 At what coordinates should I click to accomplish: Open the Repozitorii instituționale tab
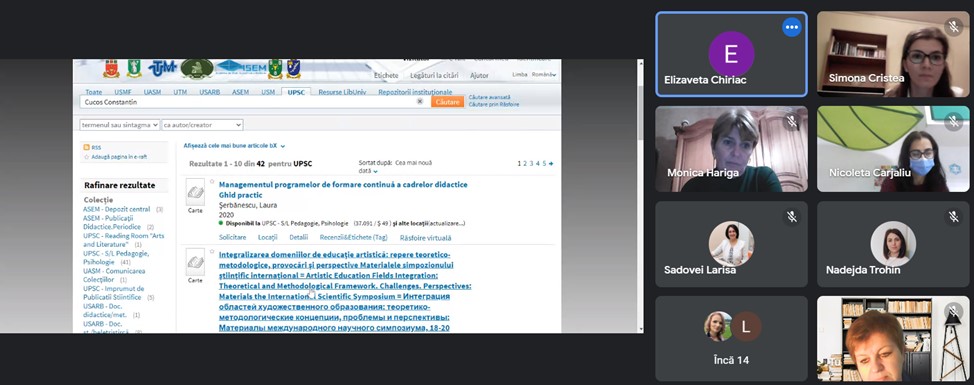pyautogui.click(x=415, y=92)
